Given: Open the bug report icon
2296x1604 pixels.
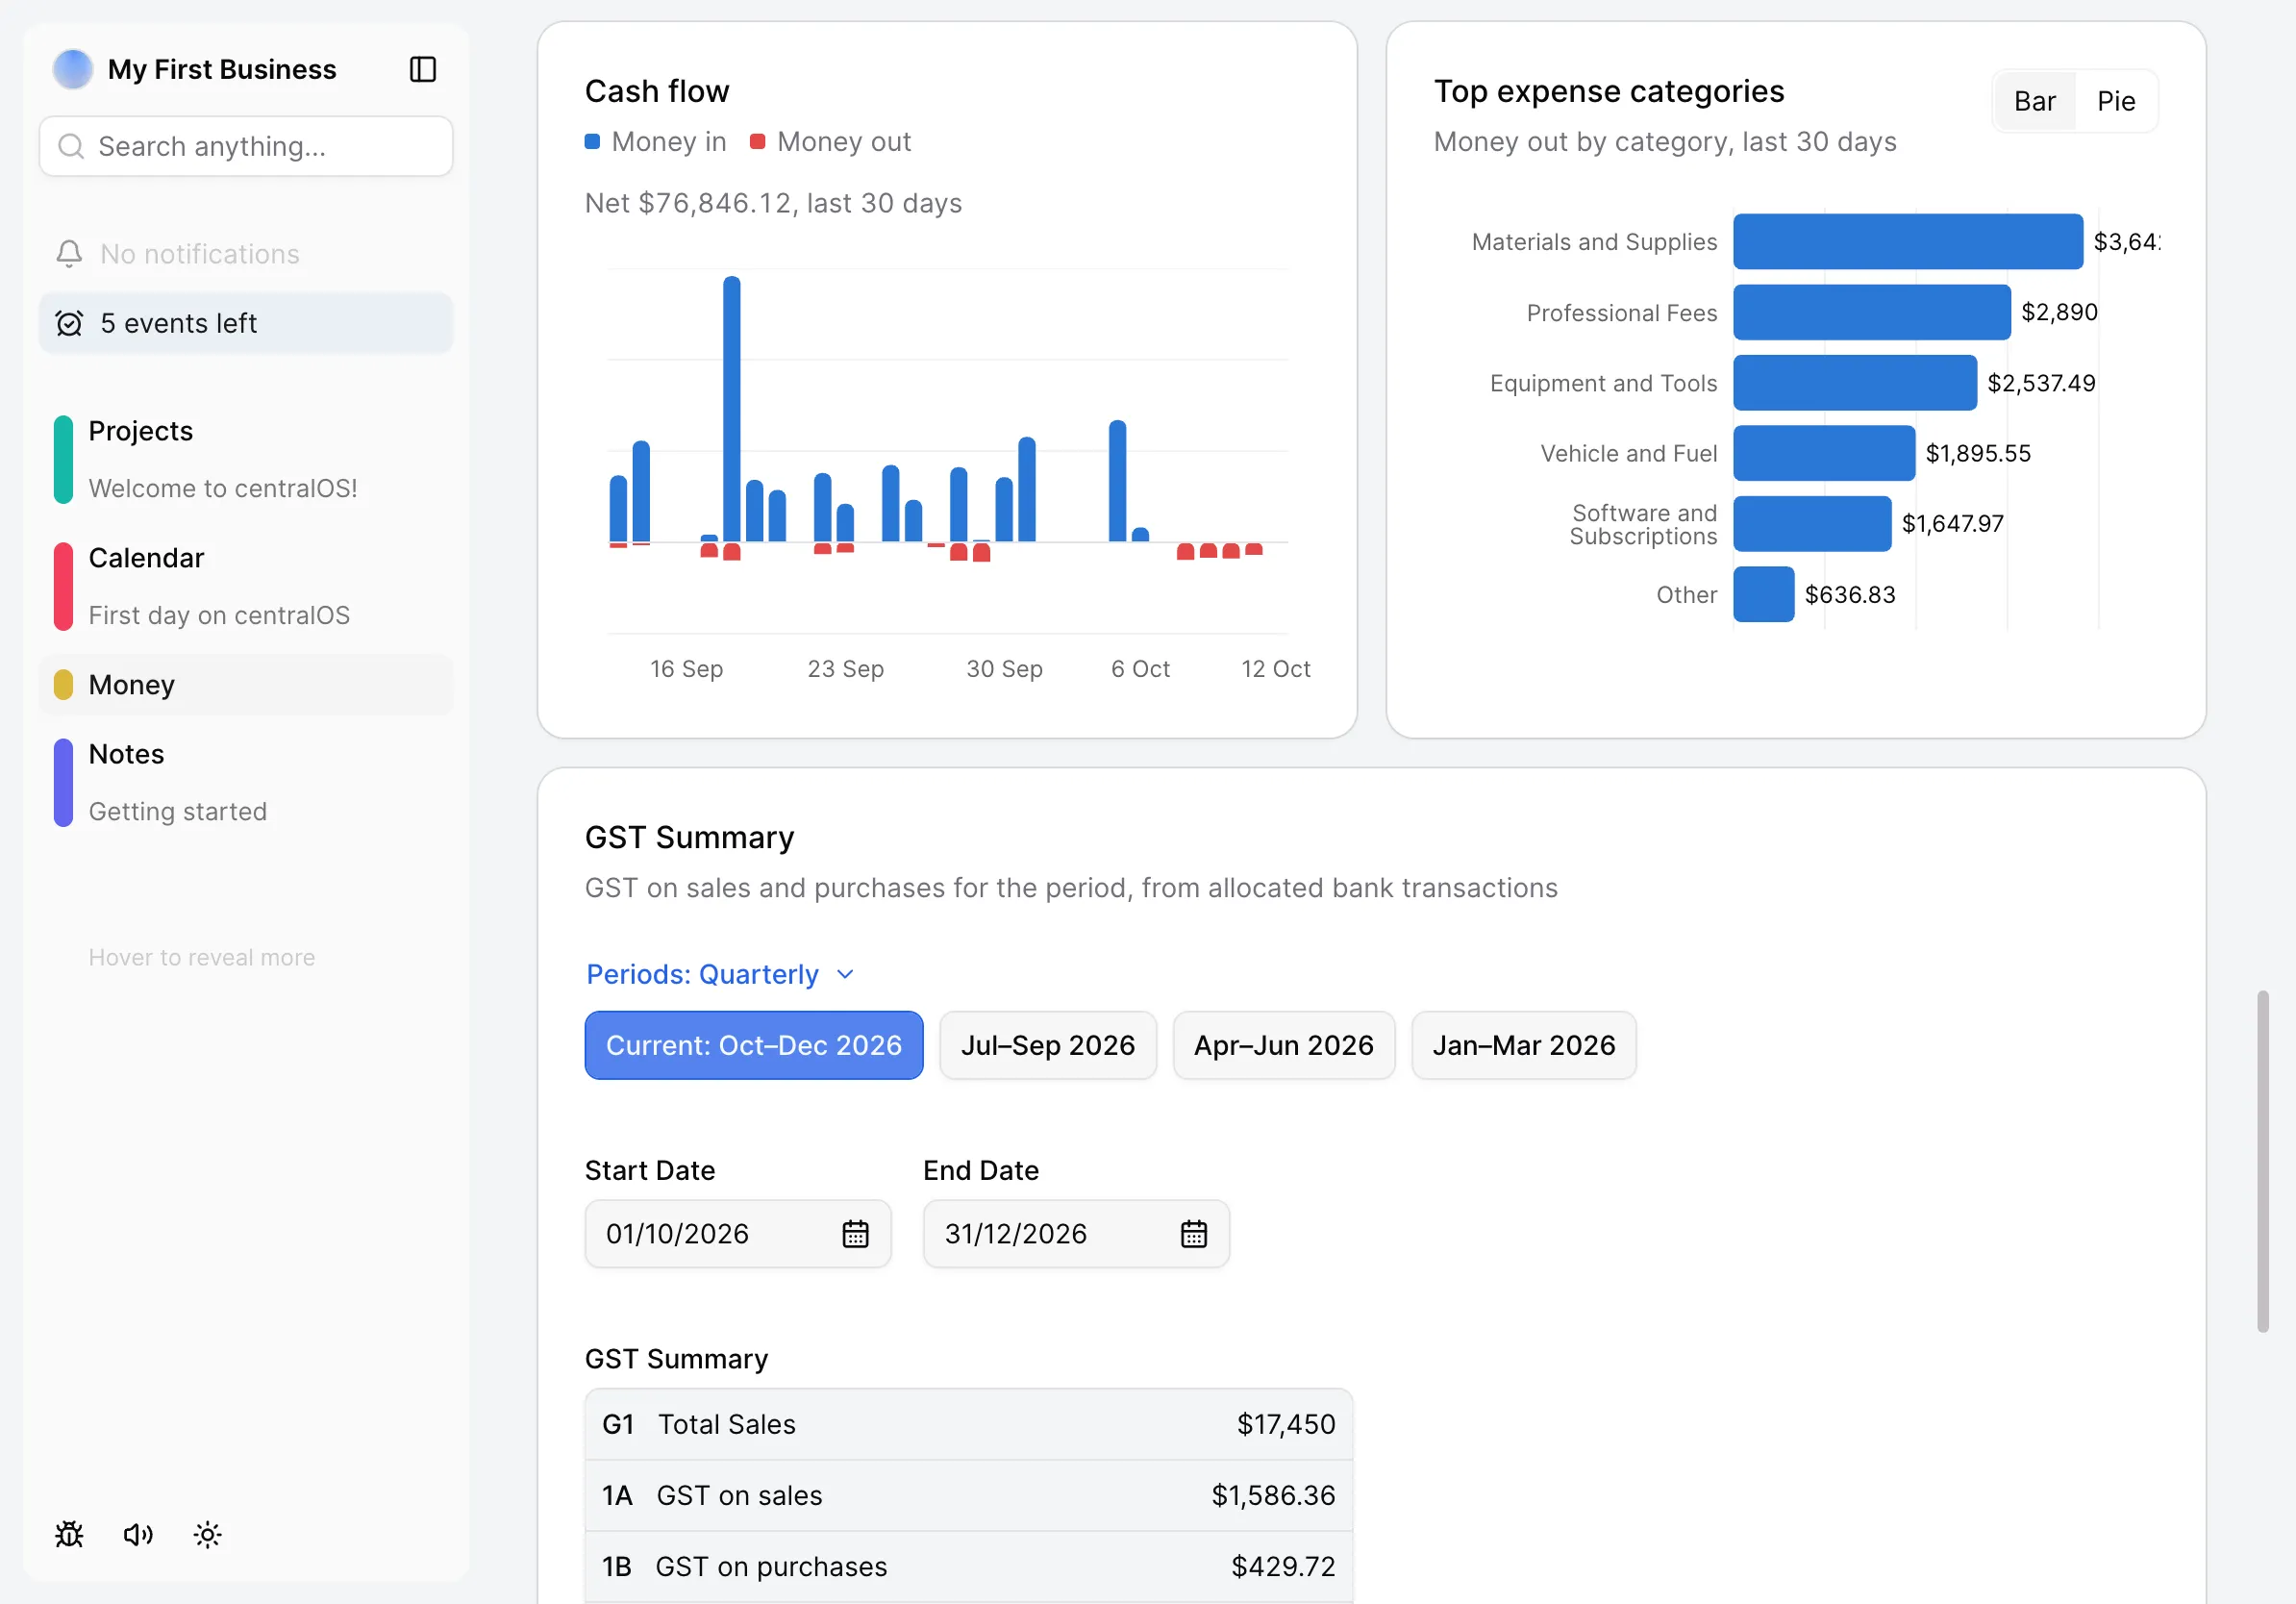Looking at the screenshot, I should point(69,1534).
